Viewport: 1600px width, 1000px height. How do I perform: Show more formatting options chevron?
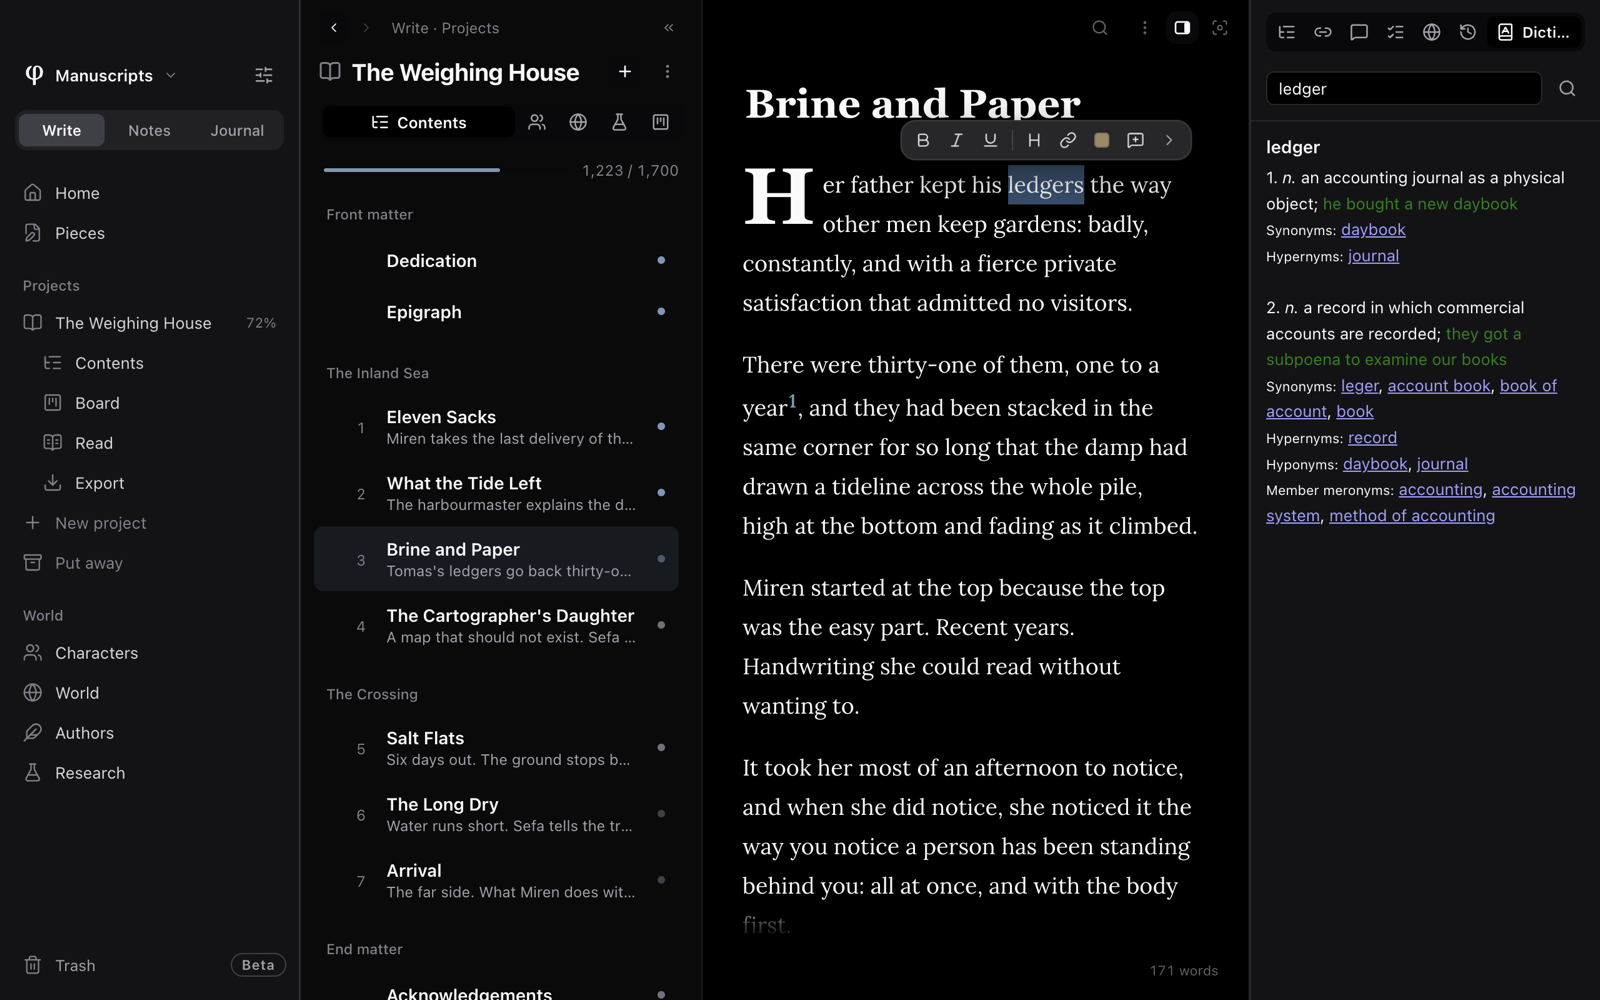coord(1169,141)
